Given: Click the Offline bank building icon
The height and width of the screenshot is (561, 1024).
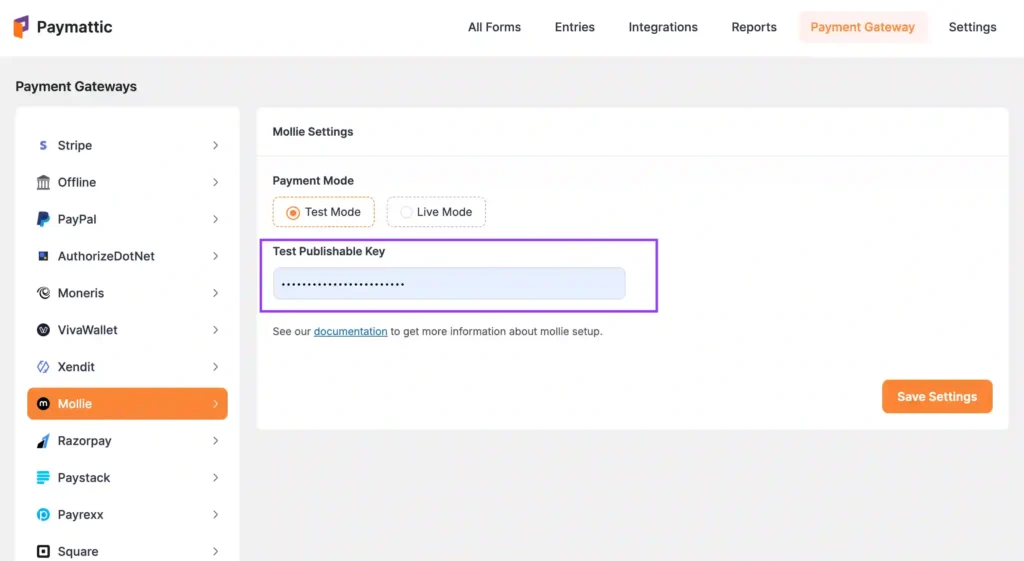Looking at the screenshot, I should (43, 182).
